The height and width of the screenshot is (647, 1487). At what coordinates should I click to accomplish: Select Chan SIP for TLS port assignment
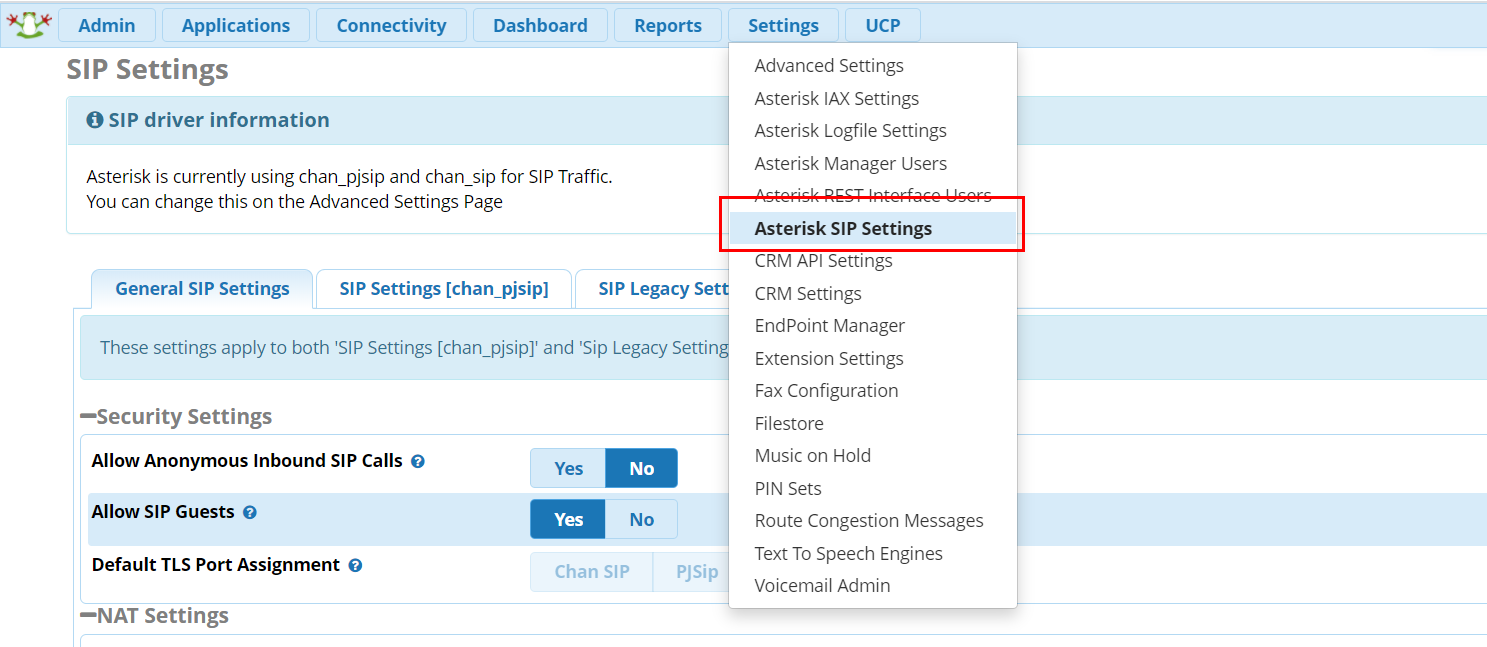pyautogui.click(x=592, y=572)
